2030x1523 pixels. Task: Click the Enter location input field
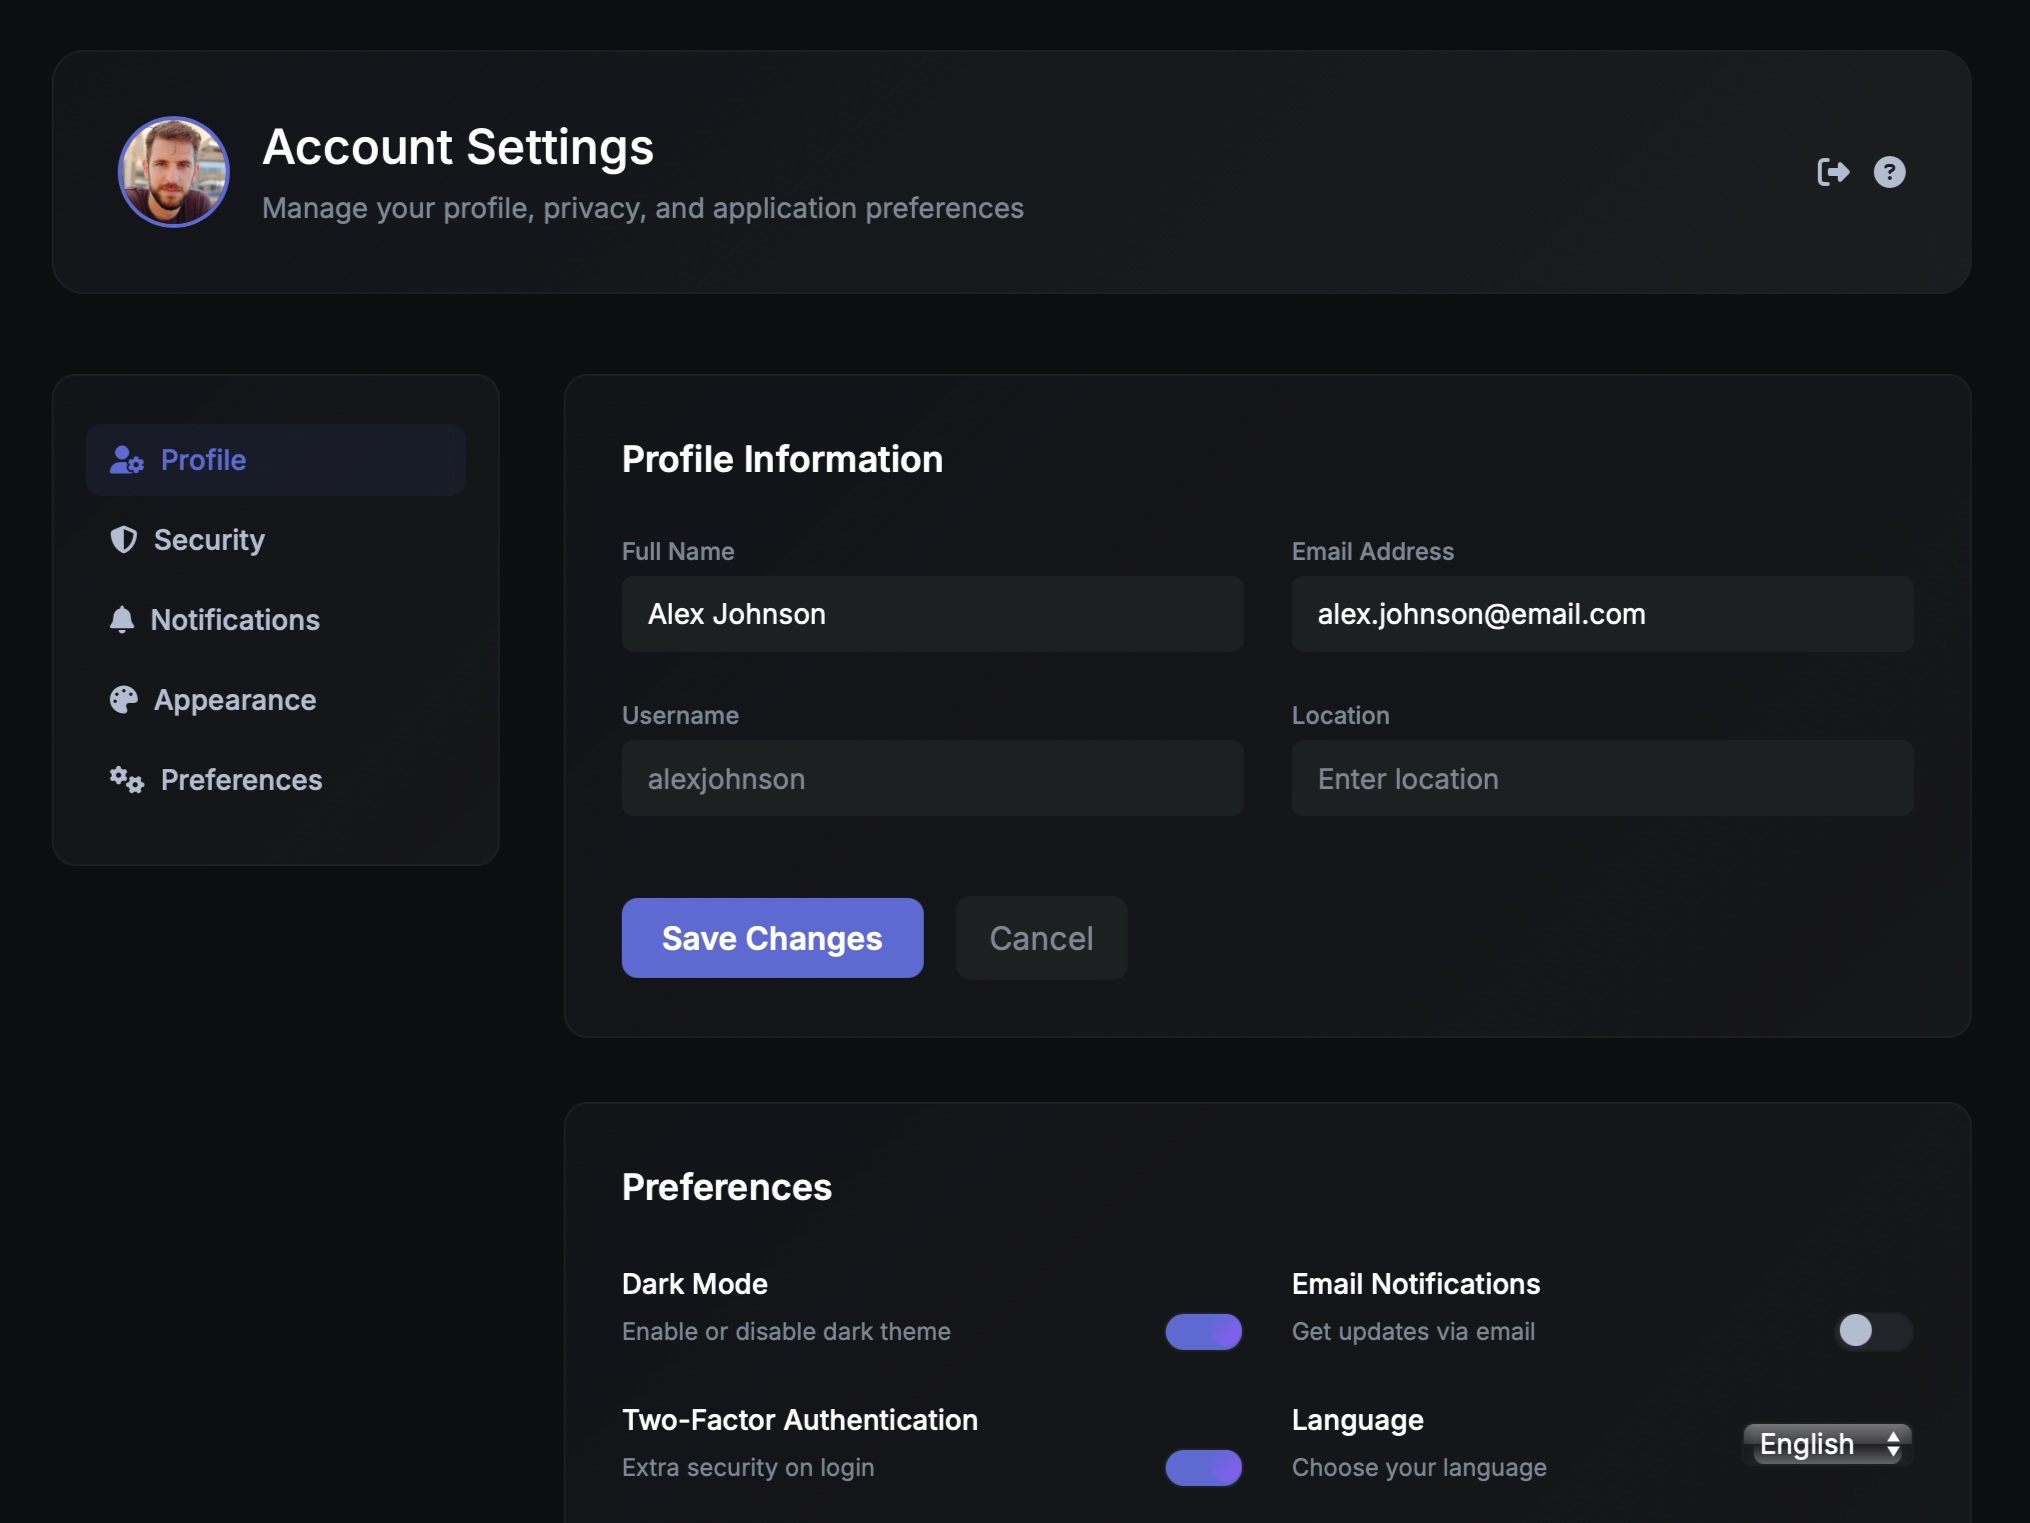[1600, 778]
